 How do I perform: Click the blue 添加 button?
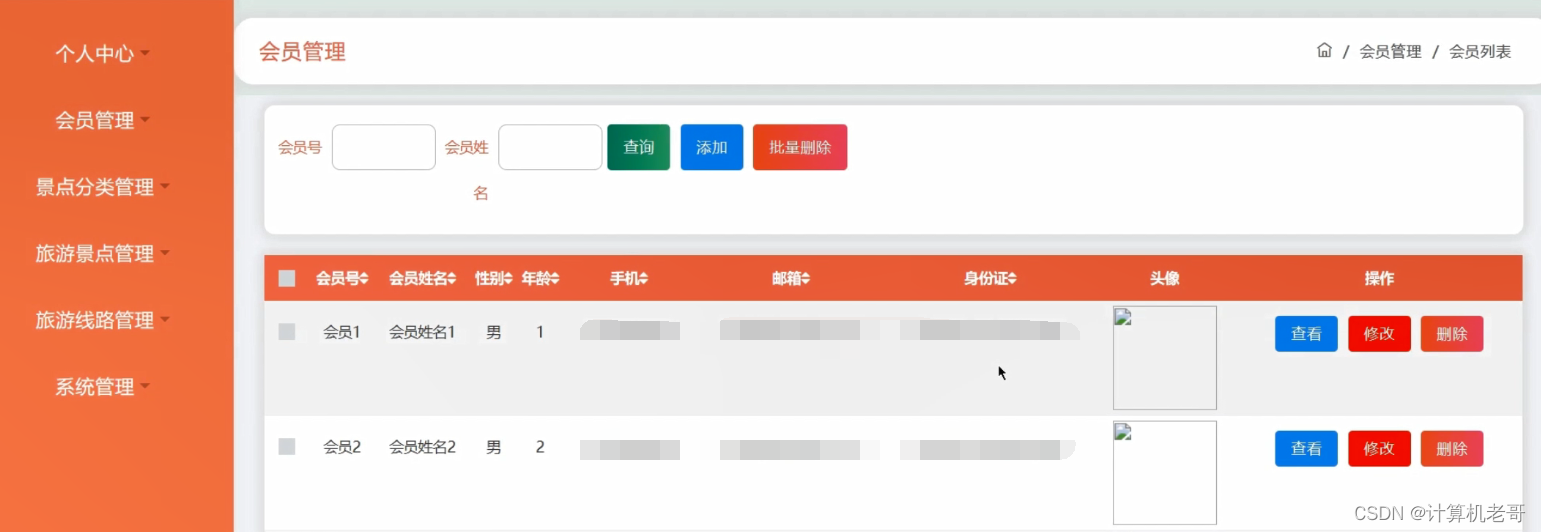tap(712, 148)
